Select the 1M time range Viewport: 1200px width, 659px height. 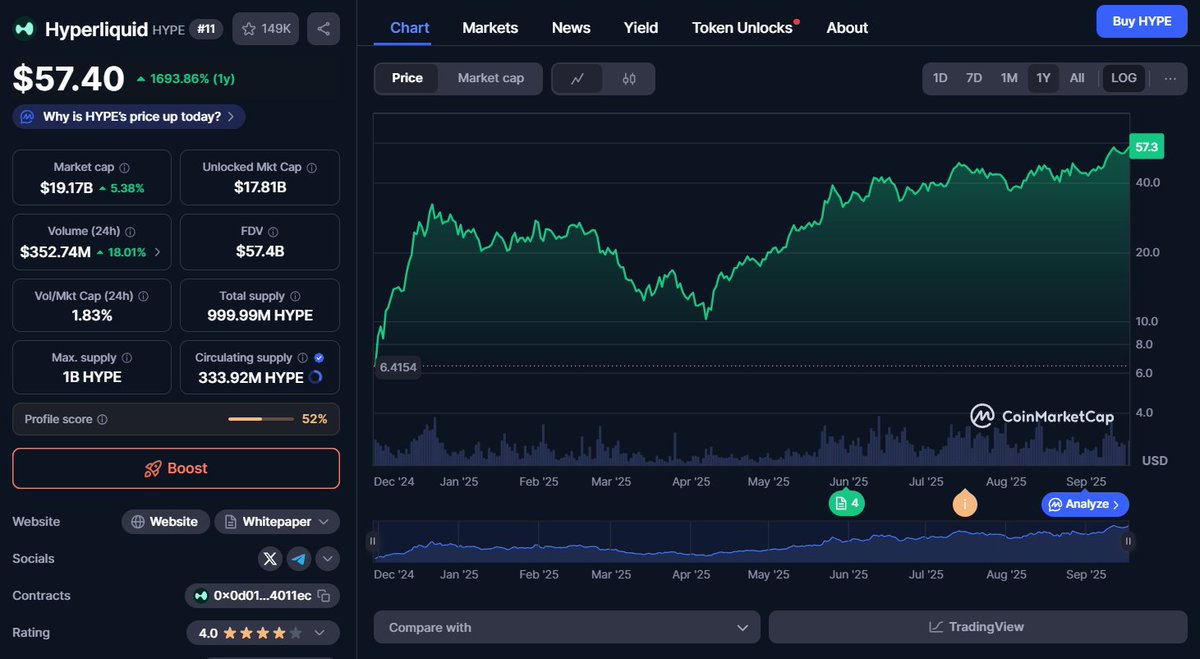(x=1009, y=78)
